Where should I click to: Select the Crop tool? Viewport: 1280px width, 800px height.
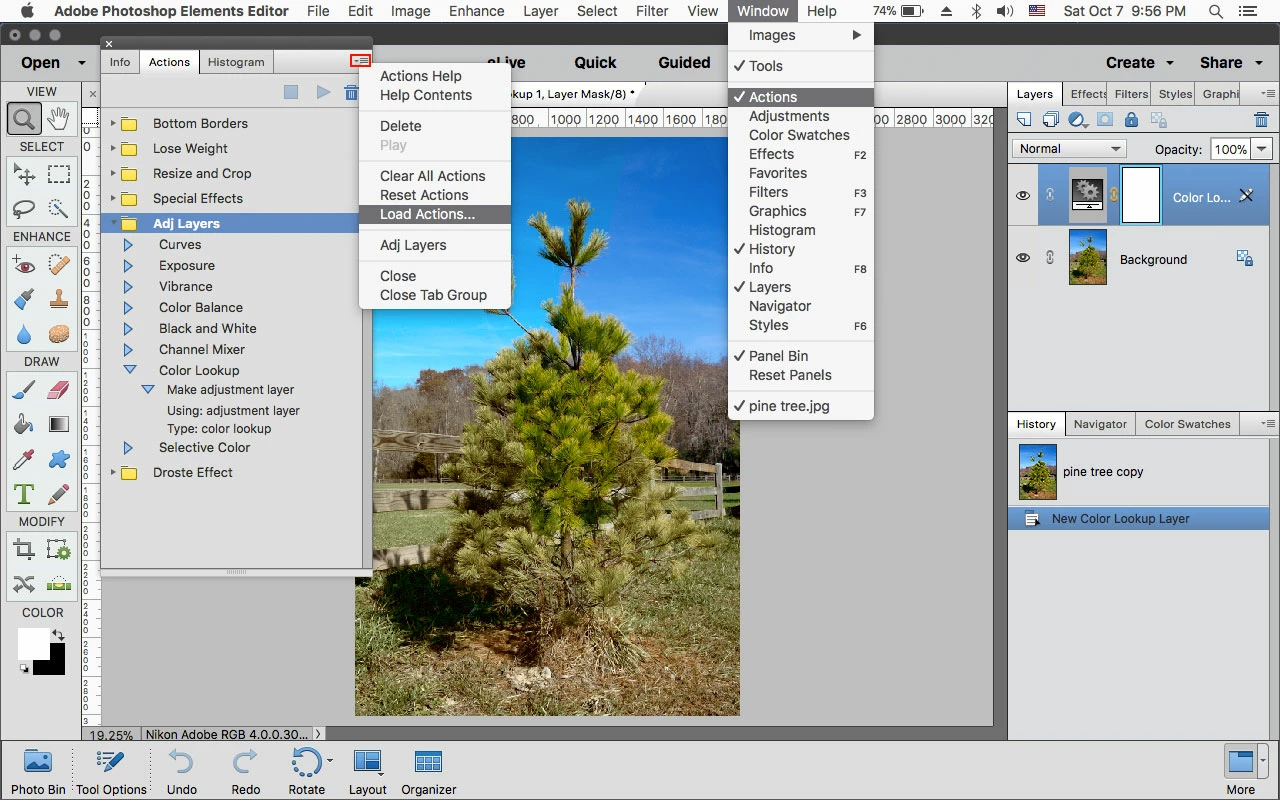point(24,549)
